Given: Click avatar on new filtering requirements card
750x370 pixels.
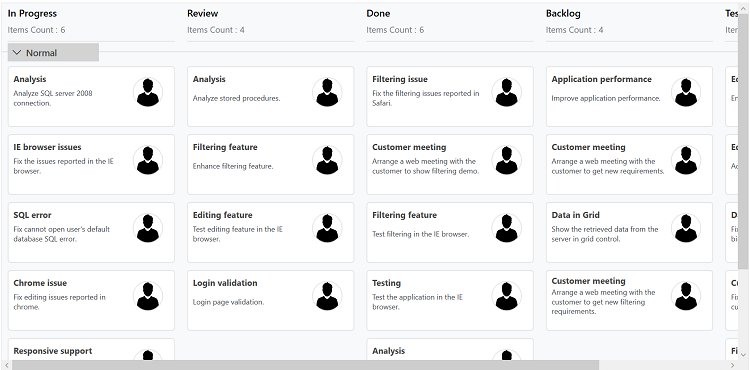Looking at the screenshot, I should click(686, 296).
